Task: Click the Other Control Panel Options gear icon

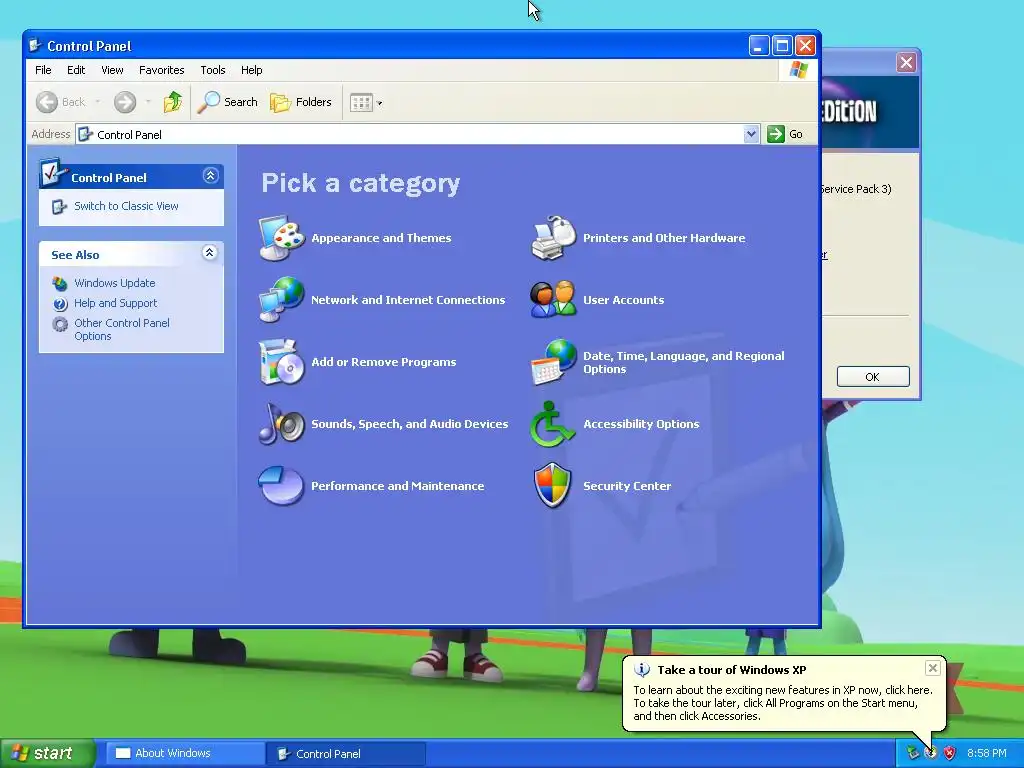Action: (60, 324)
